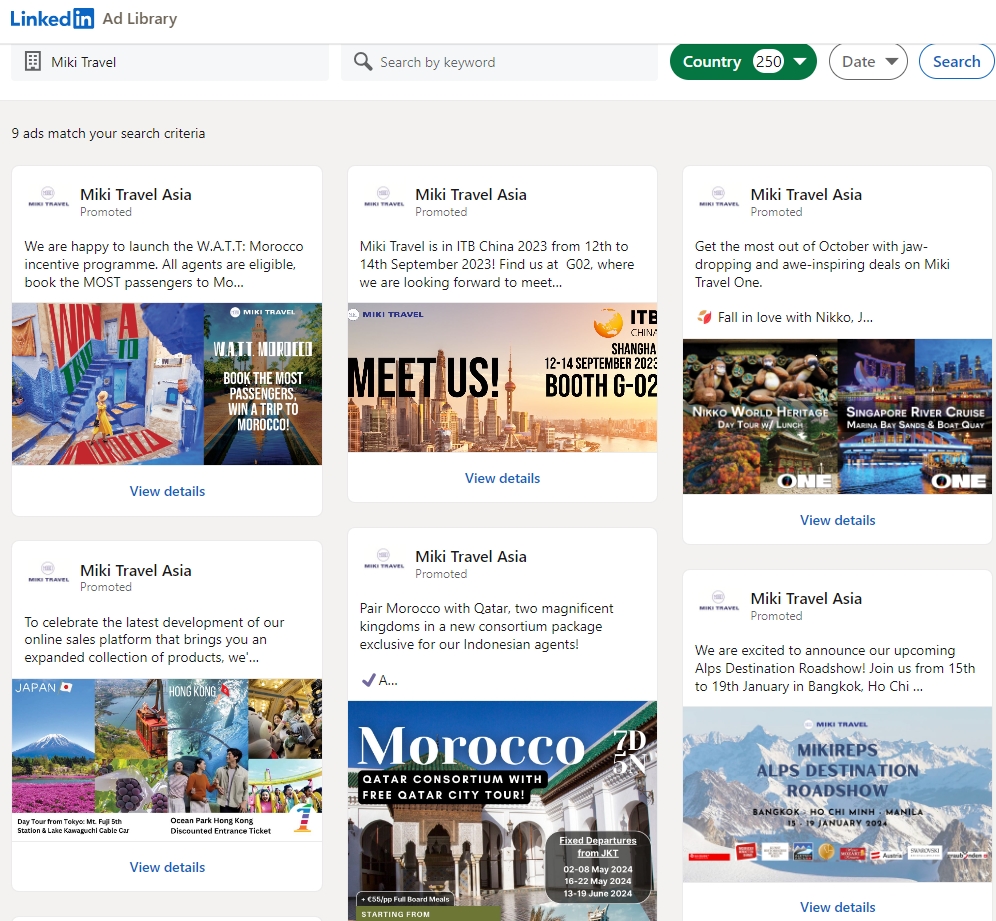Screen dimensions: 996x921
Task: Focus the Search by keyword field
Action: pyautogui.click(x=499, y=62)
